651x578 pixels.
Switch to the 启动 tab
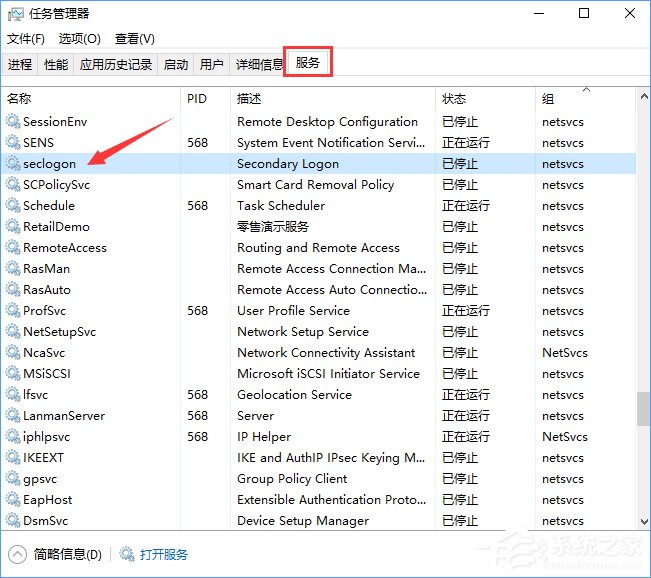(176, 64)
